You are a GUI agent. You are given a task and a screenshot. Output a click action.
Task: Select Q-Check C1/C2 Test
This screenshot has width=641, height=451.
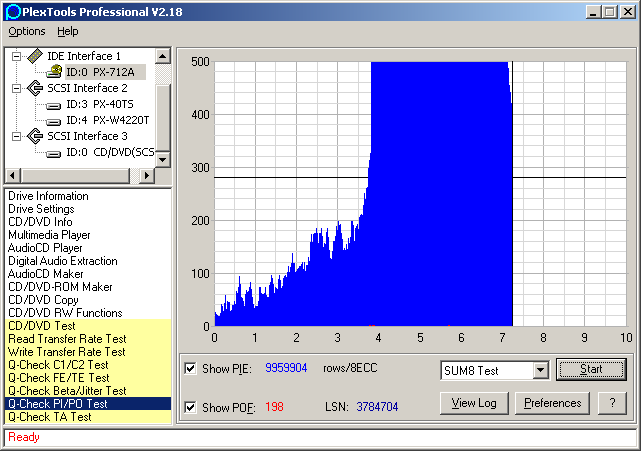[88, 365]
